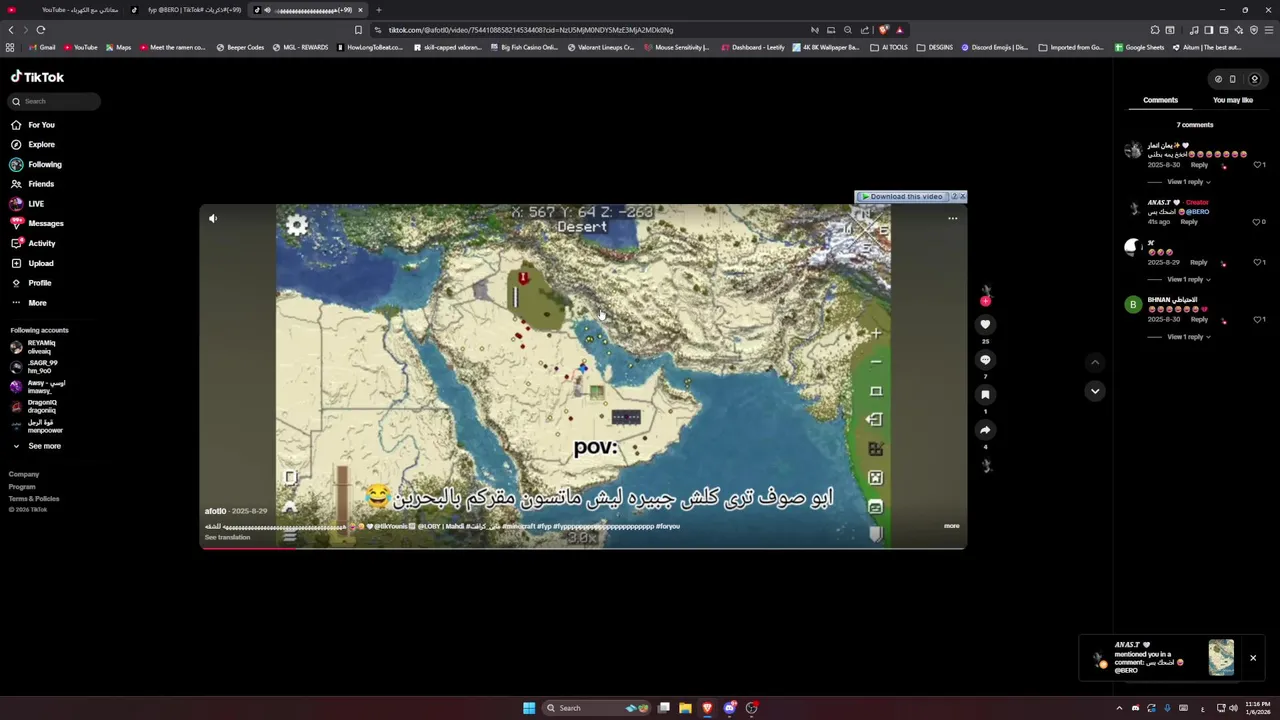Open the Google Sheets bookmark
1280x720 pixels.
click(1139, 47)
